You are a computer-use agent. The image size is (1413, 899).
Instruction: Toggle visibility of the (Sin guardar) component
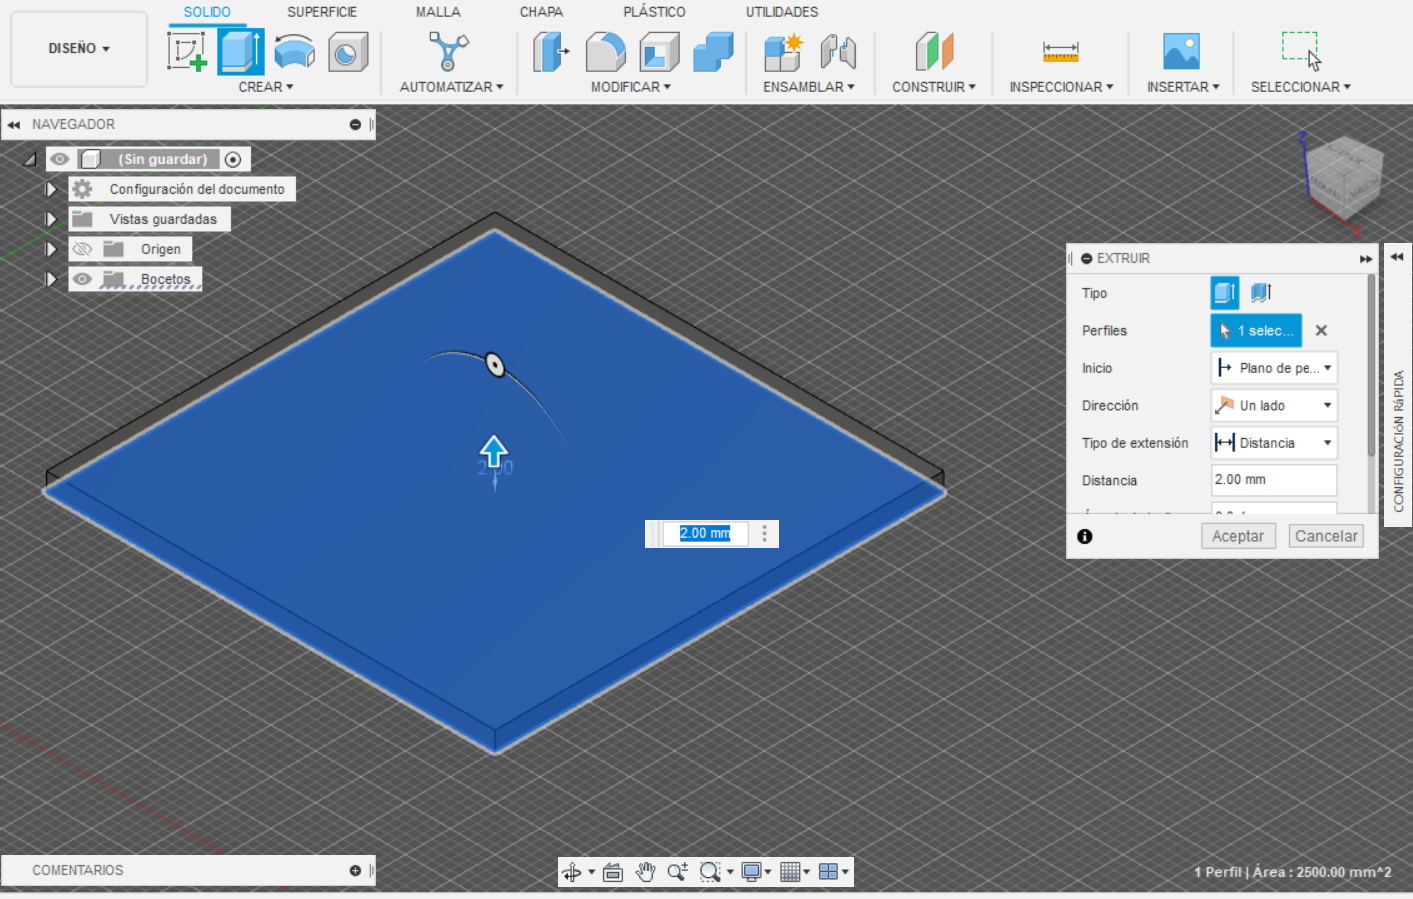coord(60,159)
